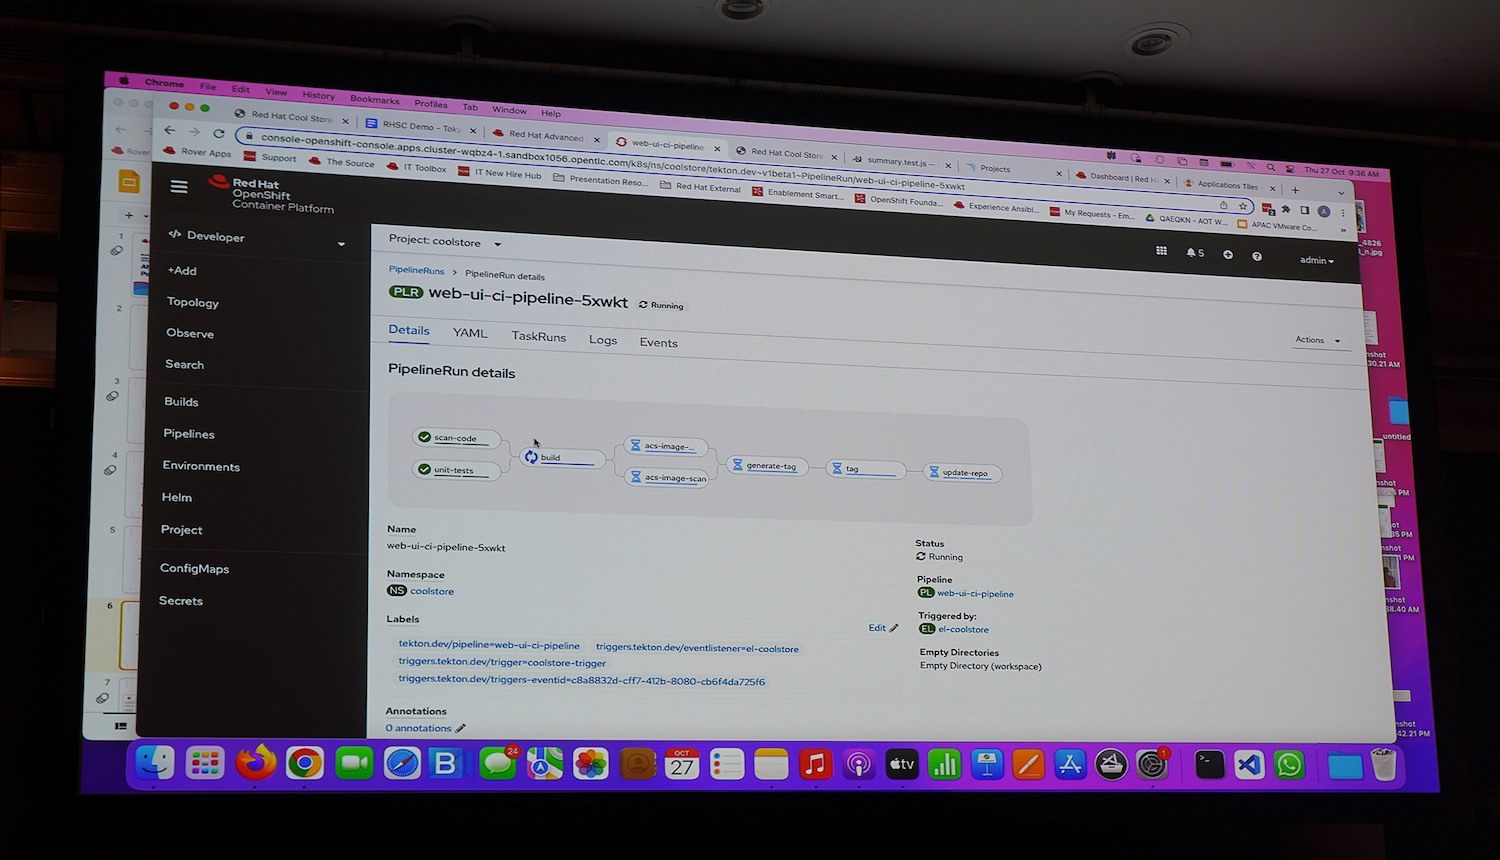
Task: Open the help question mark icon
Action: tap(1257, 257)
